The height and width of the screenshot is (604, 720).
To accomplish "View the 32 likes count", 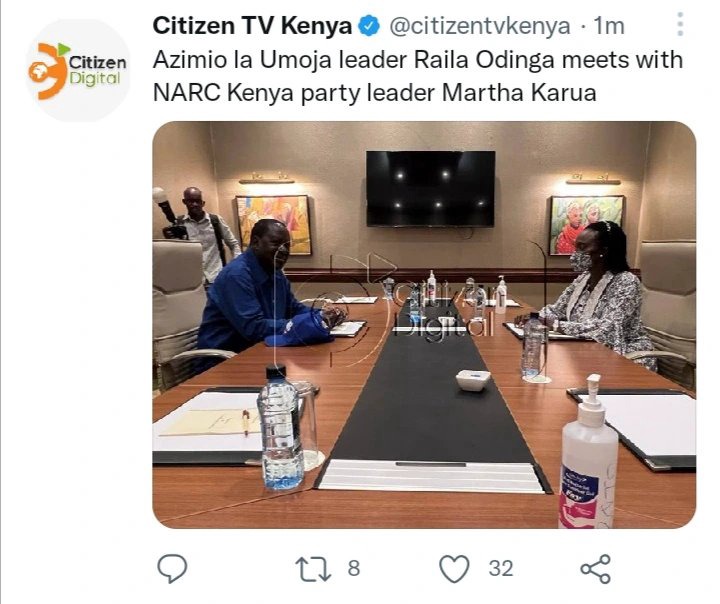I will [x=501, y=568].
